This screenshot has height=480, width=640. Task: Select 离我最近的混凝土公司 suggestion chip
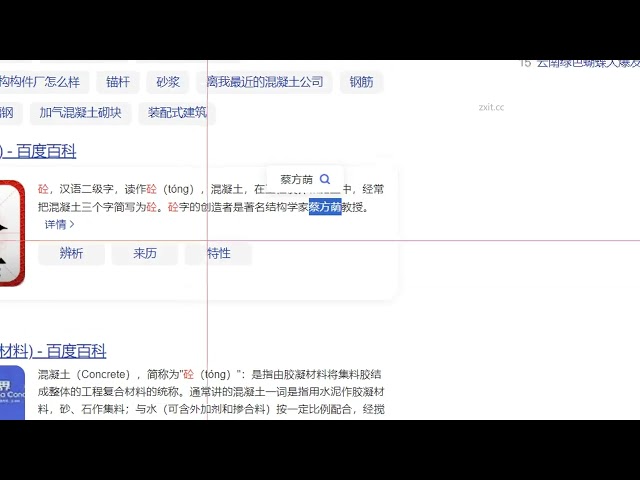tap(264, 82)
